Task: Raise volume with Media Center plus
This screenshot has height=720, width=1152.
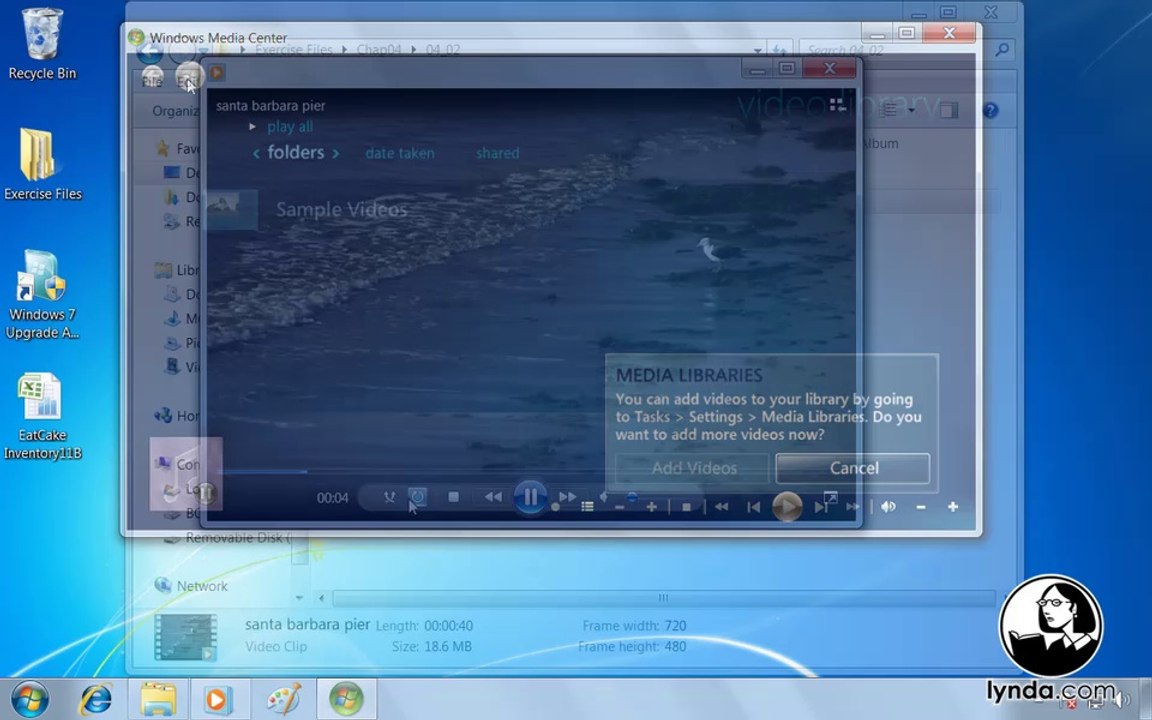Action: [x=953, y=507]
